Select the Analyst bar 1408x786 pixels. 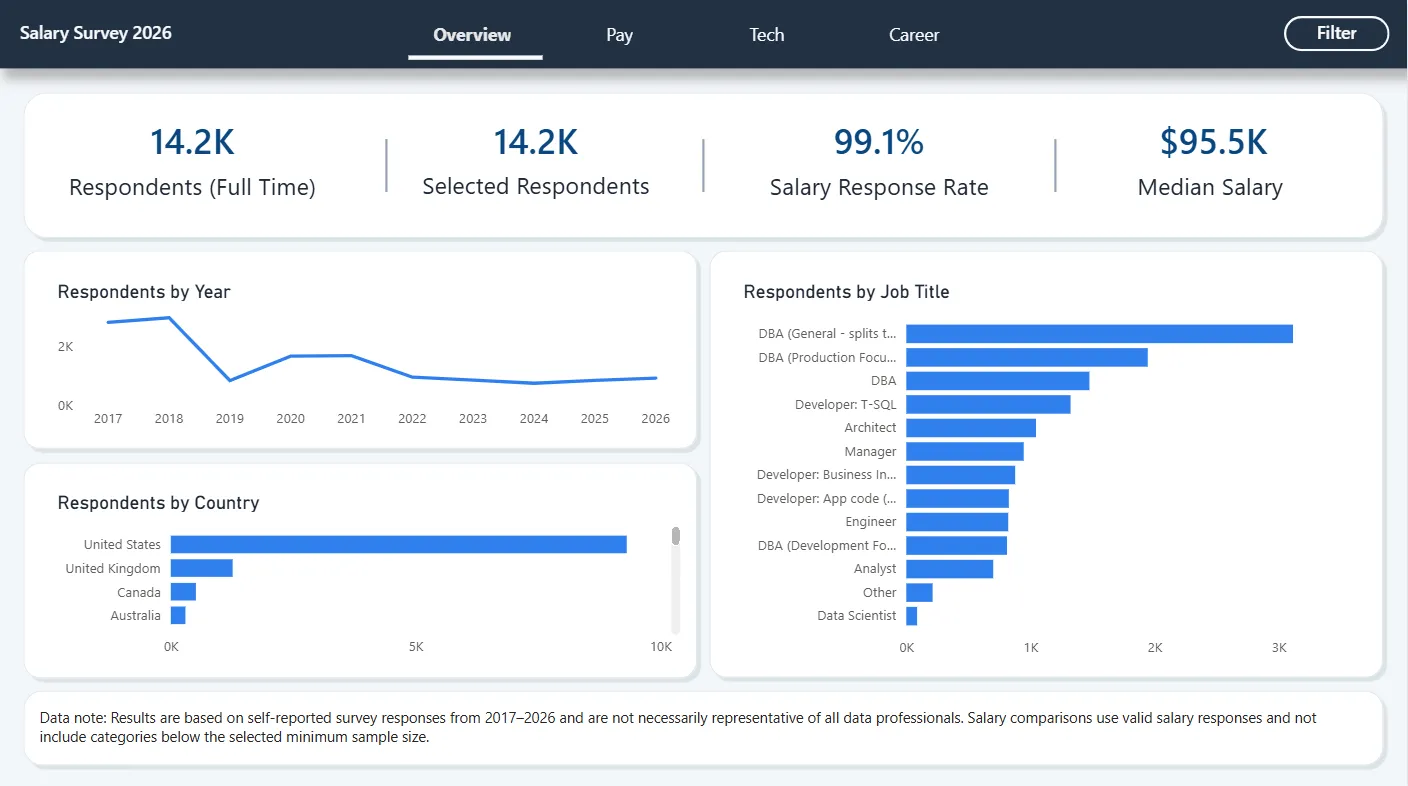coord(950,569)
